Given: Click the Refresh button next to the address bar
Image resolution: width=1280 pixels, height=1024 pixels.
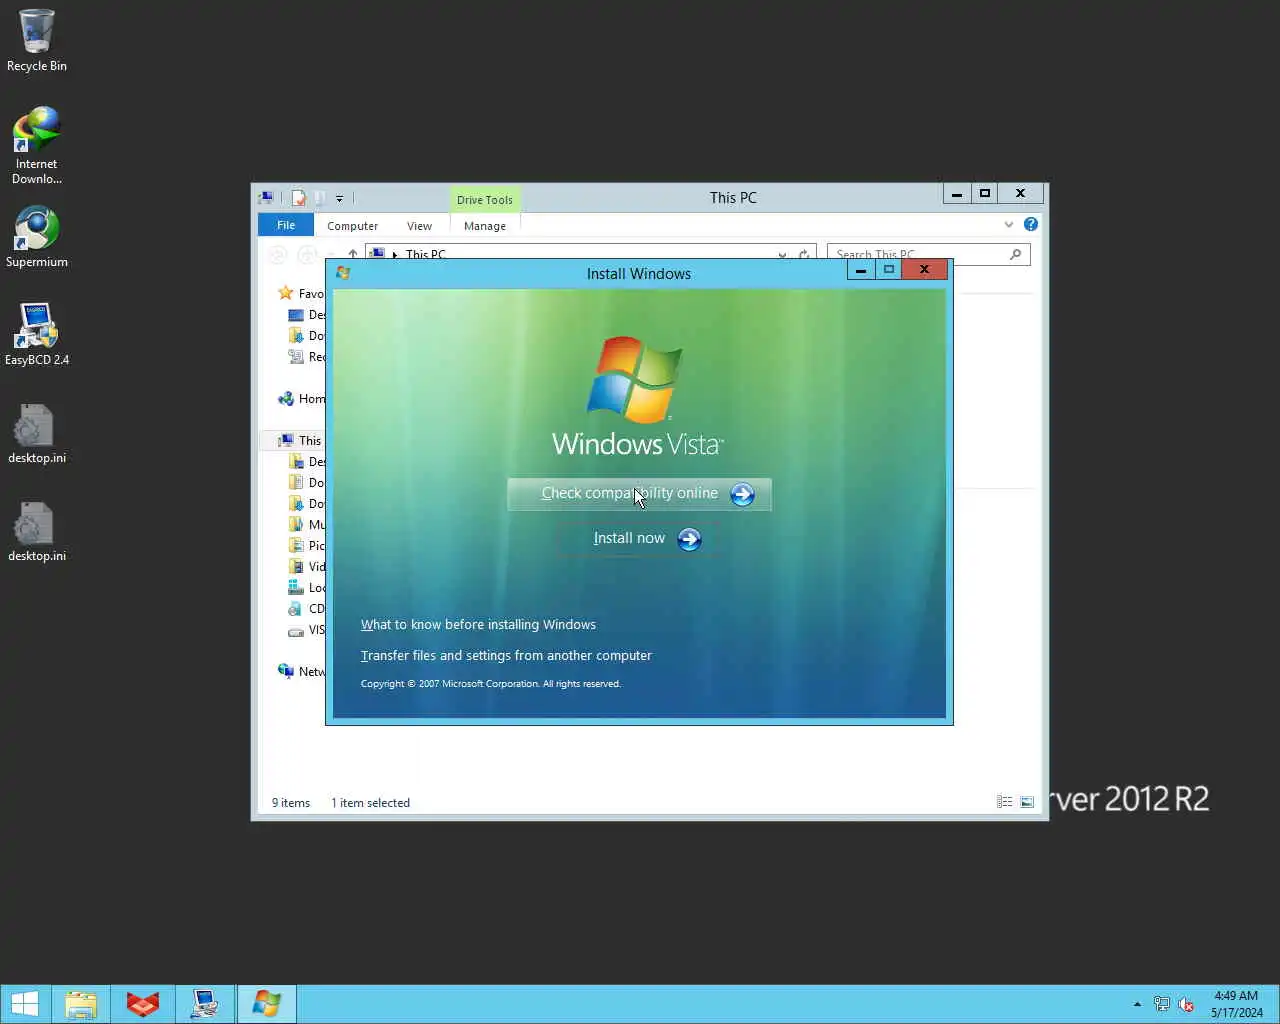Looking at the screenshot, I should pos(804,255).
